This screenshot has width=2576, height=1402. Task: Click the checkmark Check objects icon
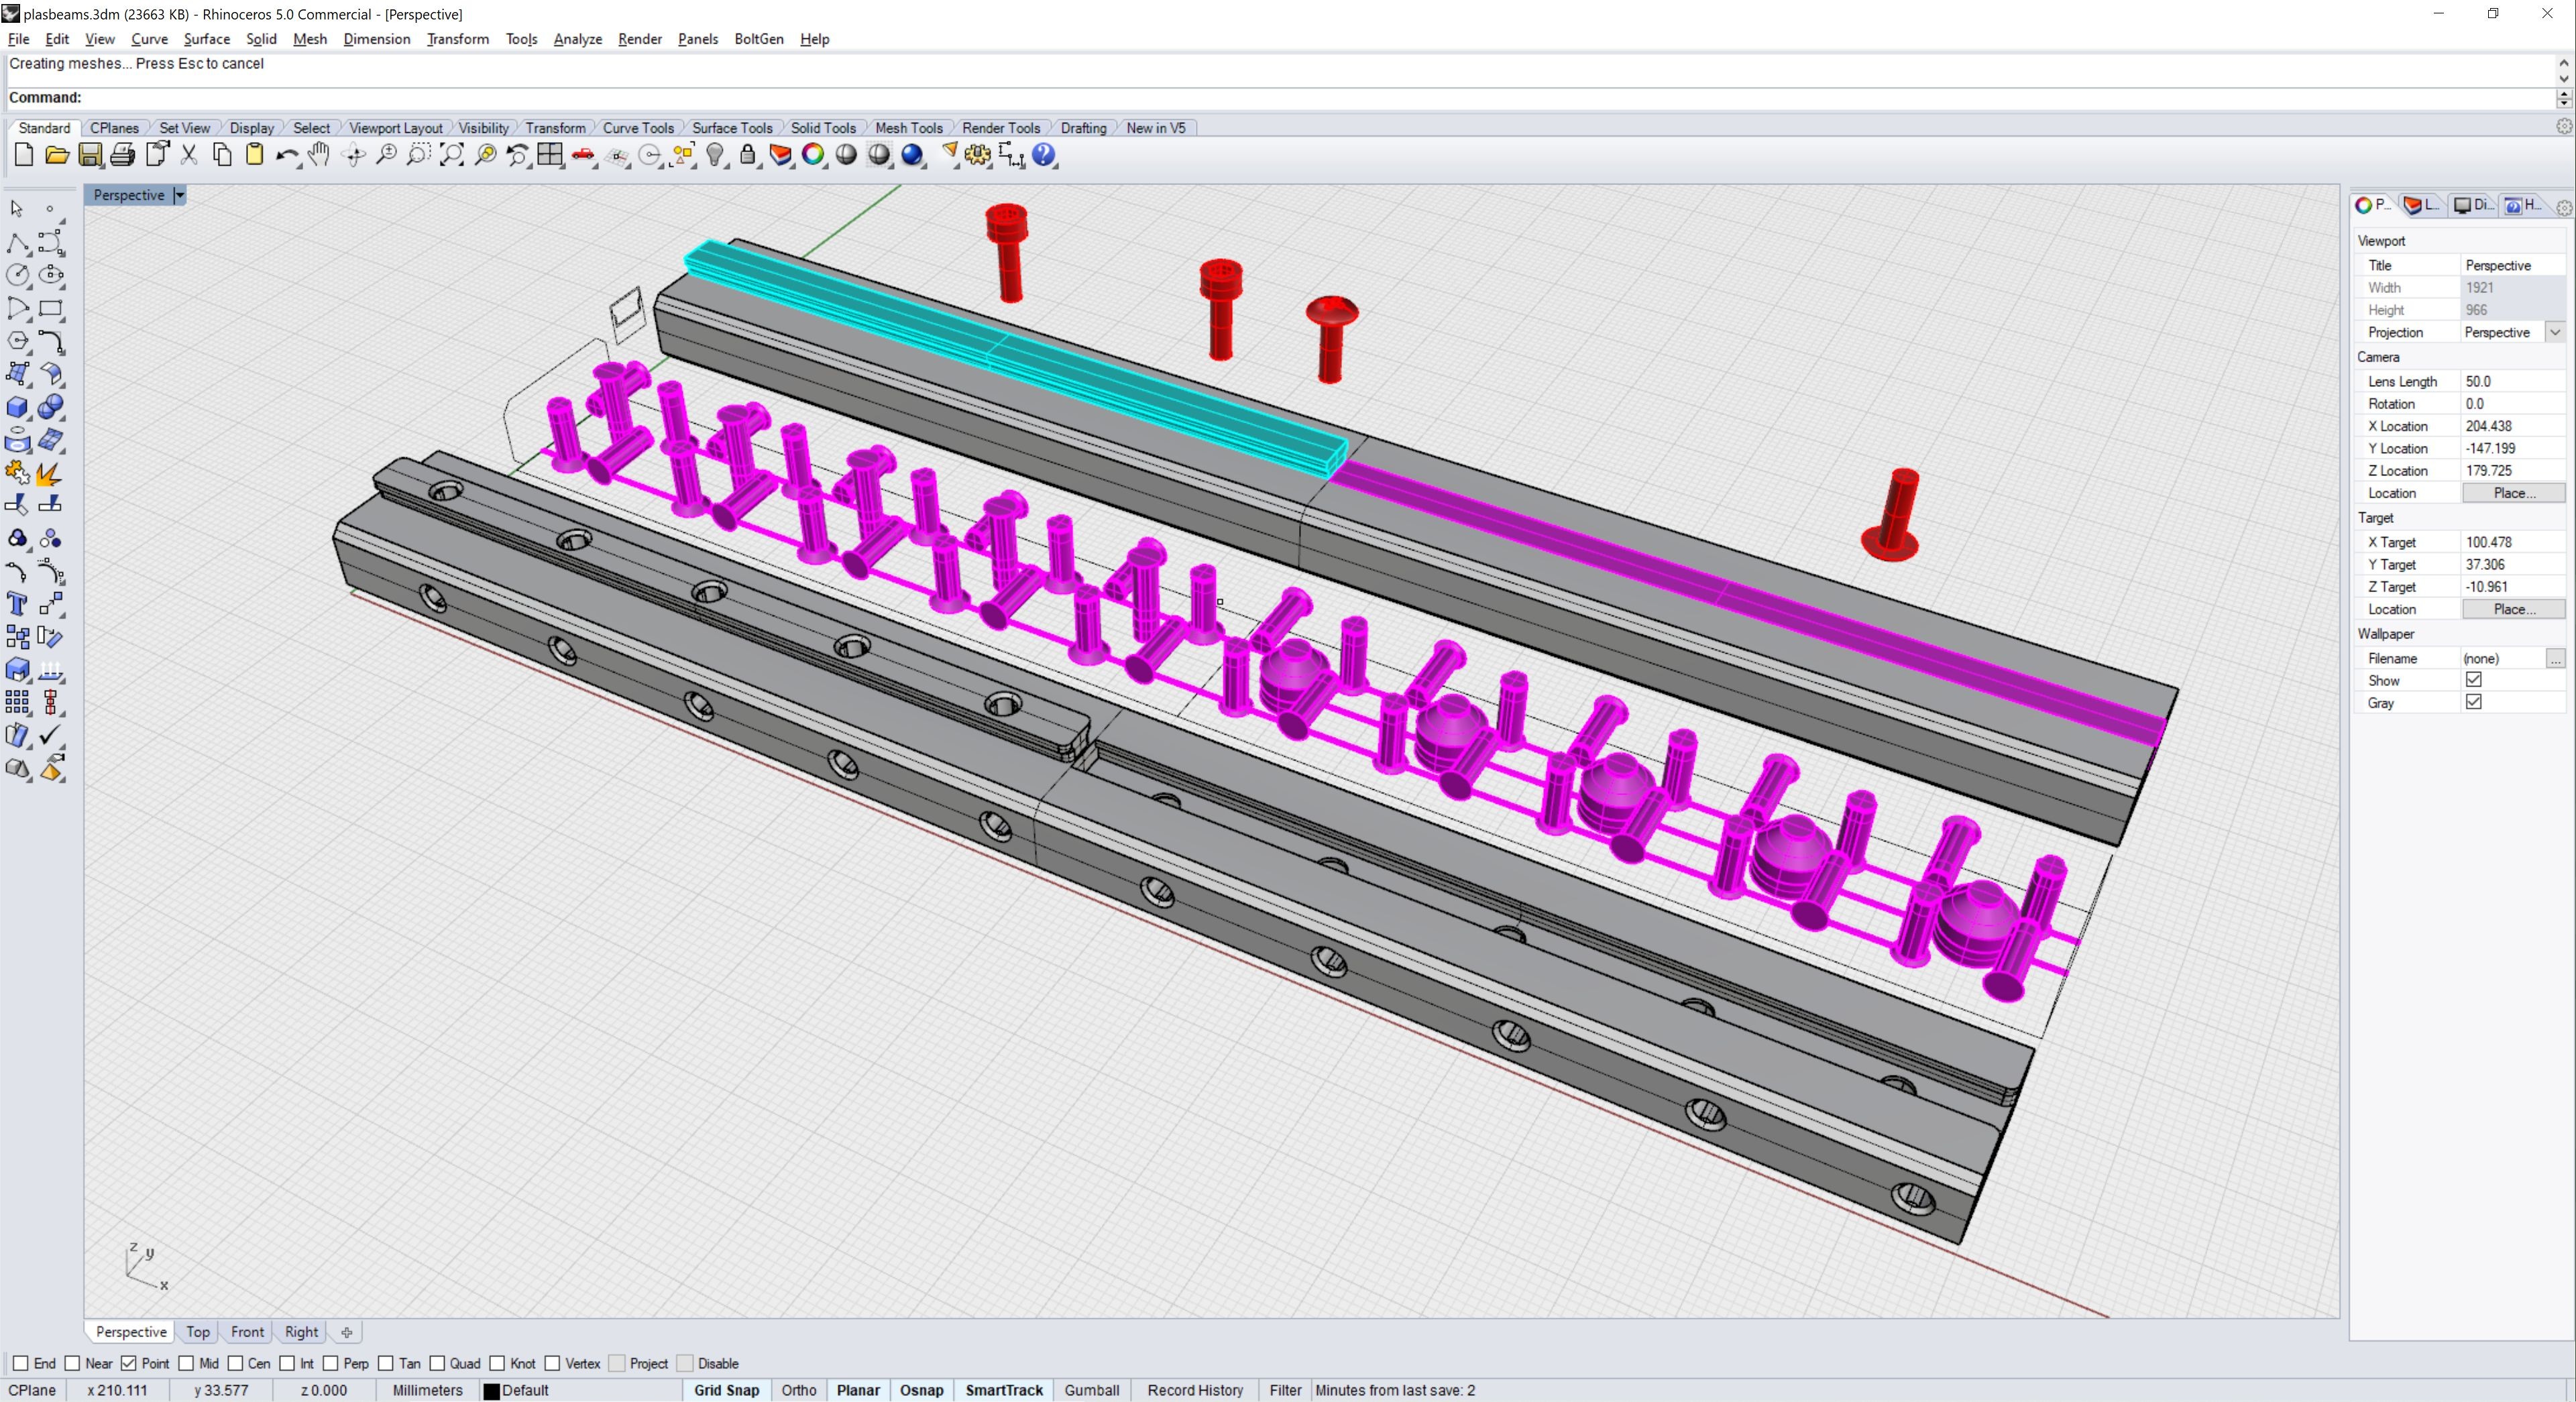[x=51, y=736]
